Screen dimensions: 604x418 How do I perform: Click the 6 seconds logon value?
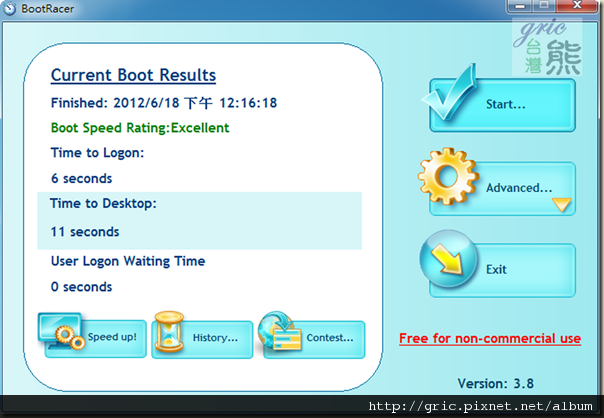[x=81, y=178]
